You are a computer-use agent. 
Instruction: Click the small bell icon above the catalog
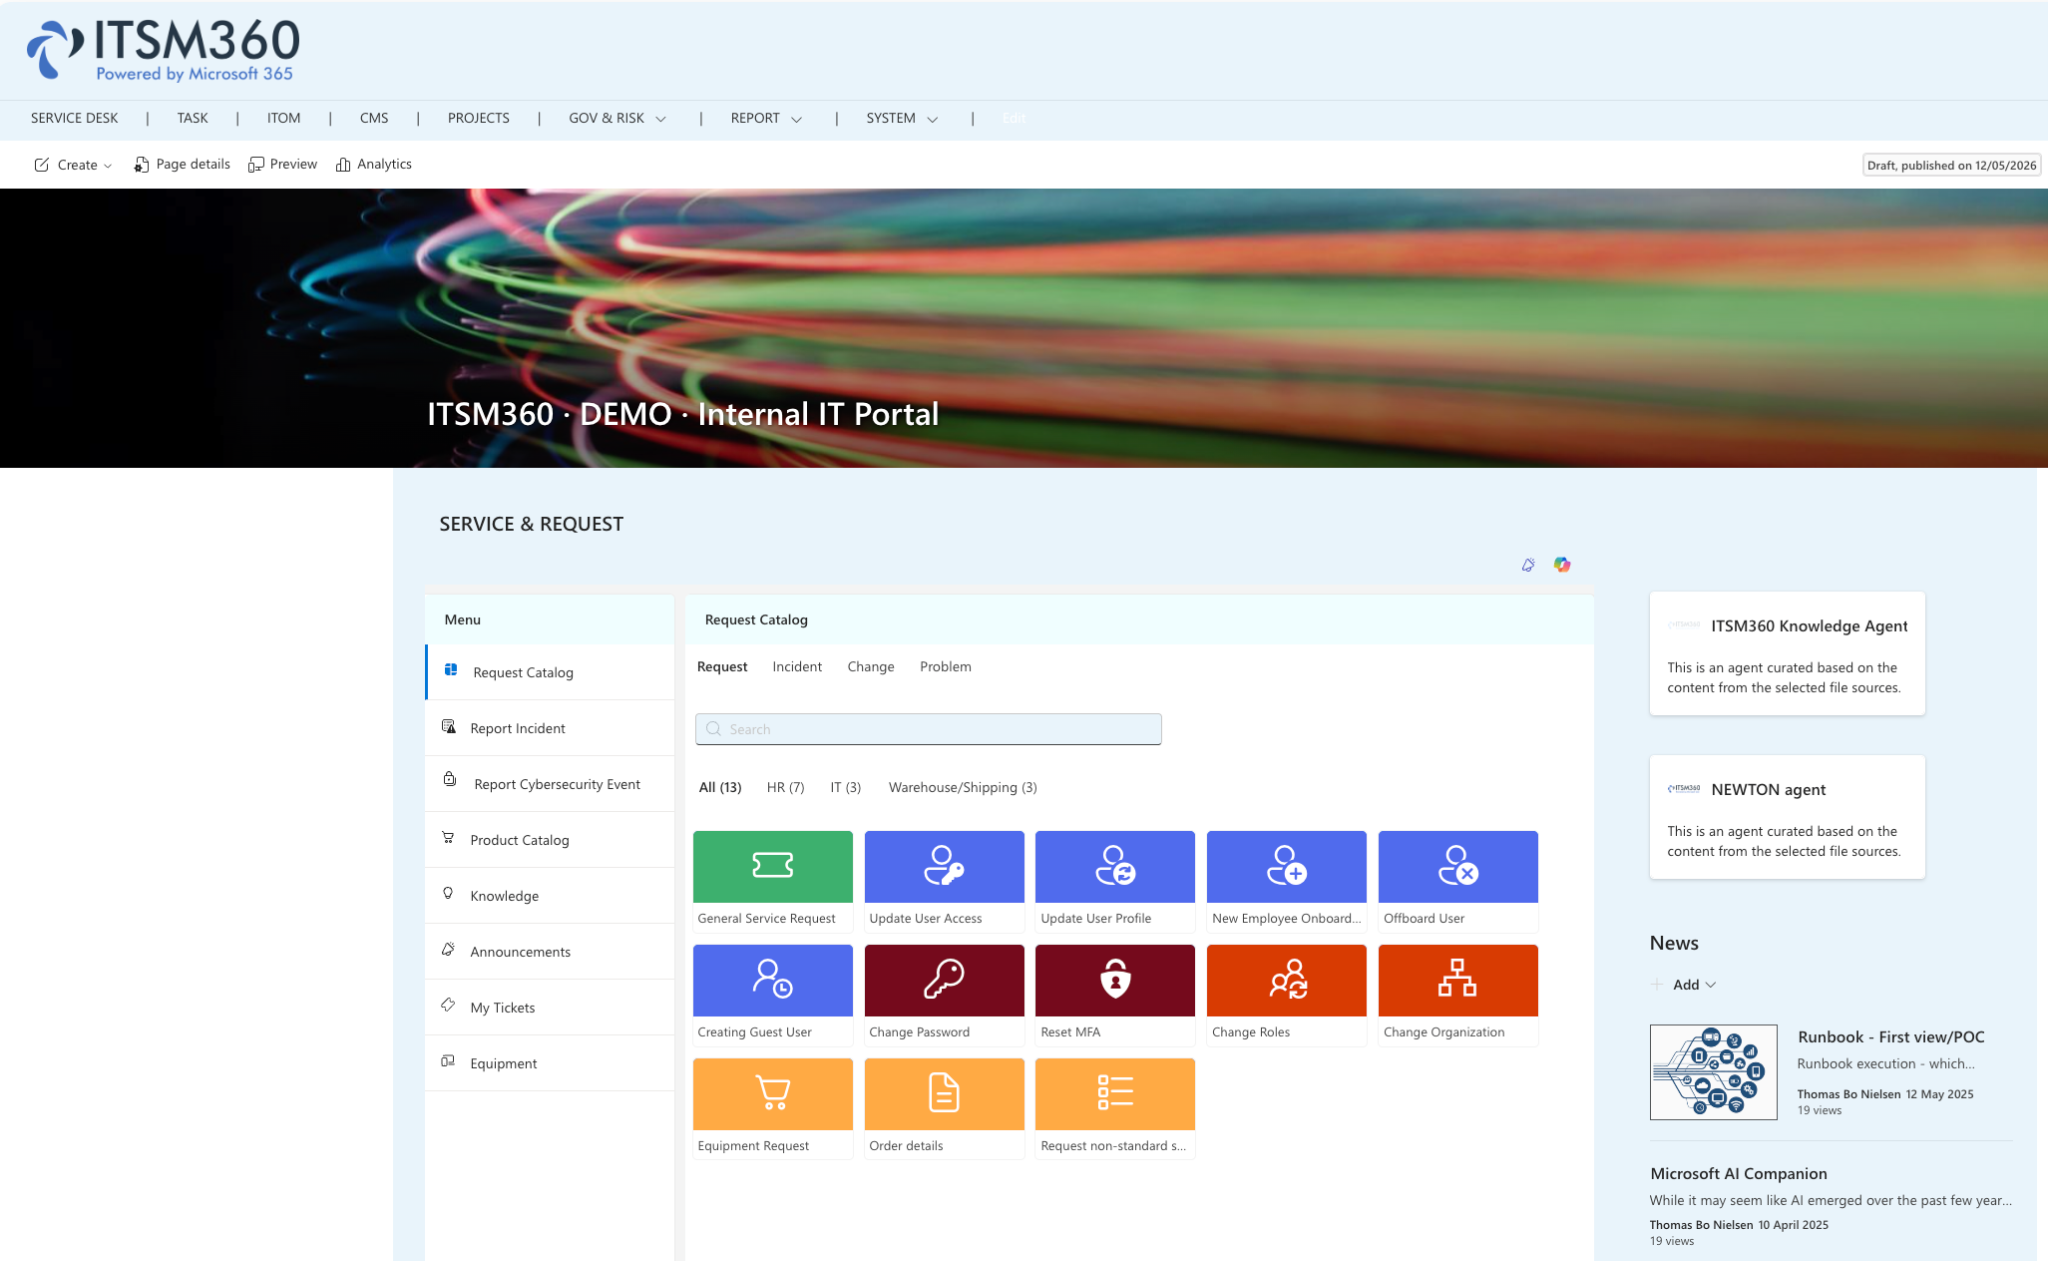click(x=1528, y=565)
